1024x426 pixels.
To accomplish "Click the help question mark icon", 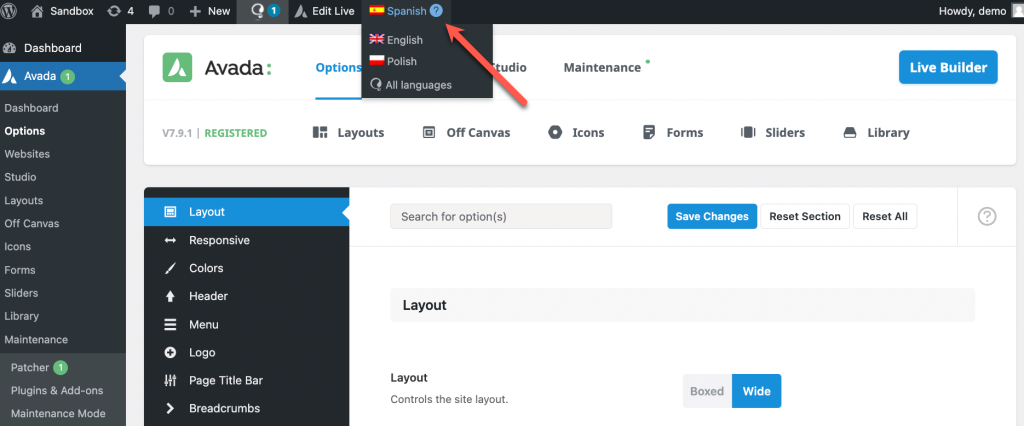I will coord(987,216).
